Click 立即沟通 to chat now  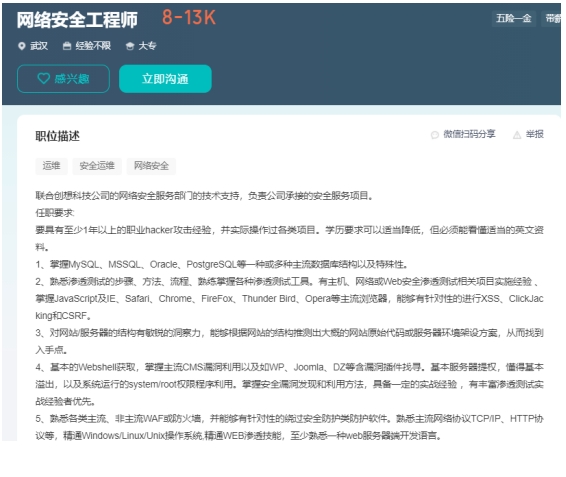click(165, 79)
